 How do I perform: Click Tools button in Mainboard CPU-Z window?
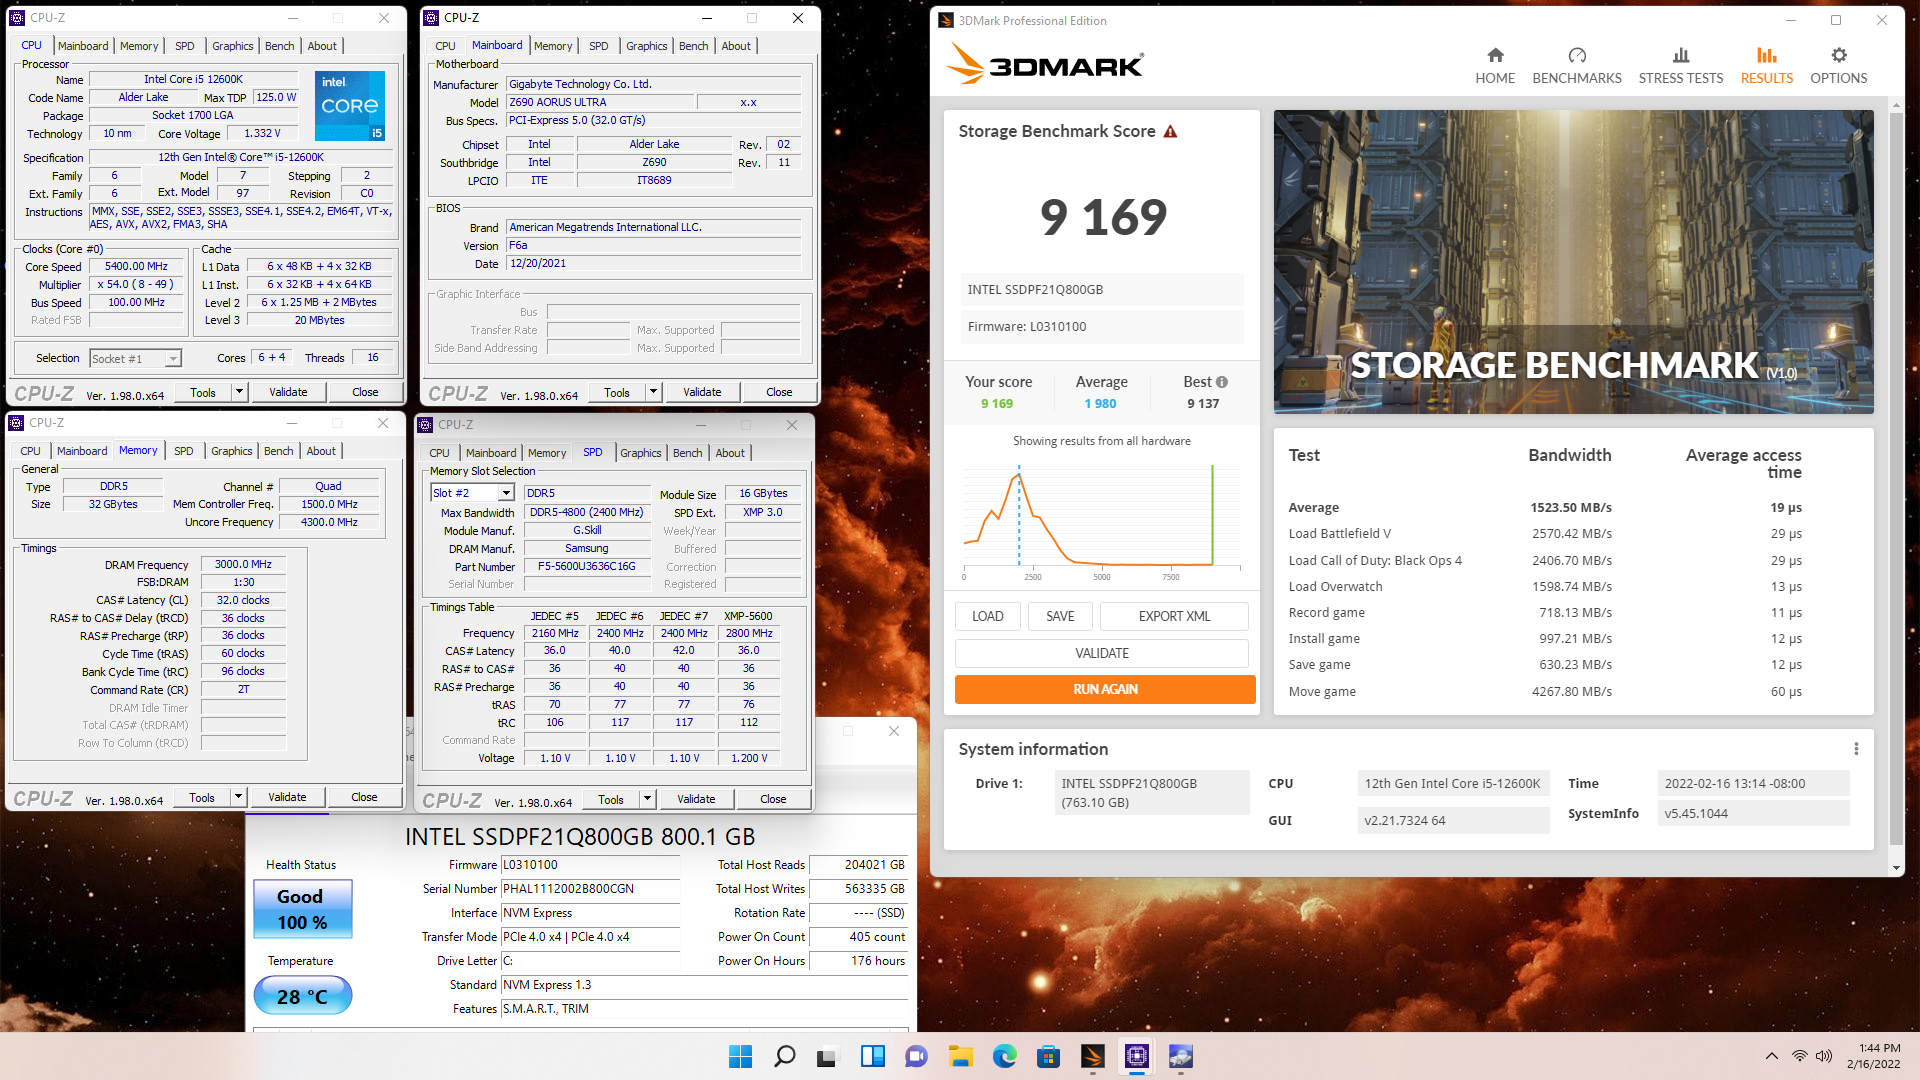[617, 392]
